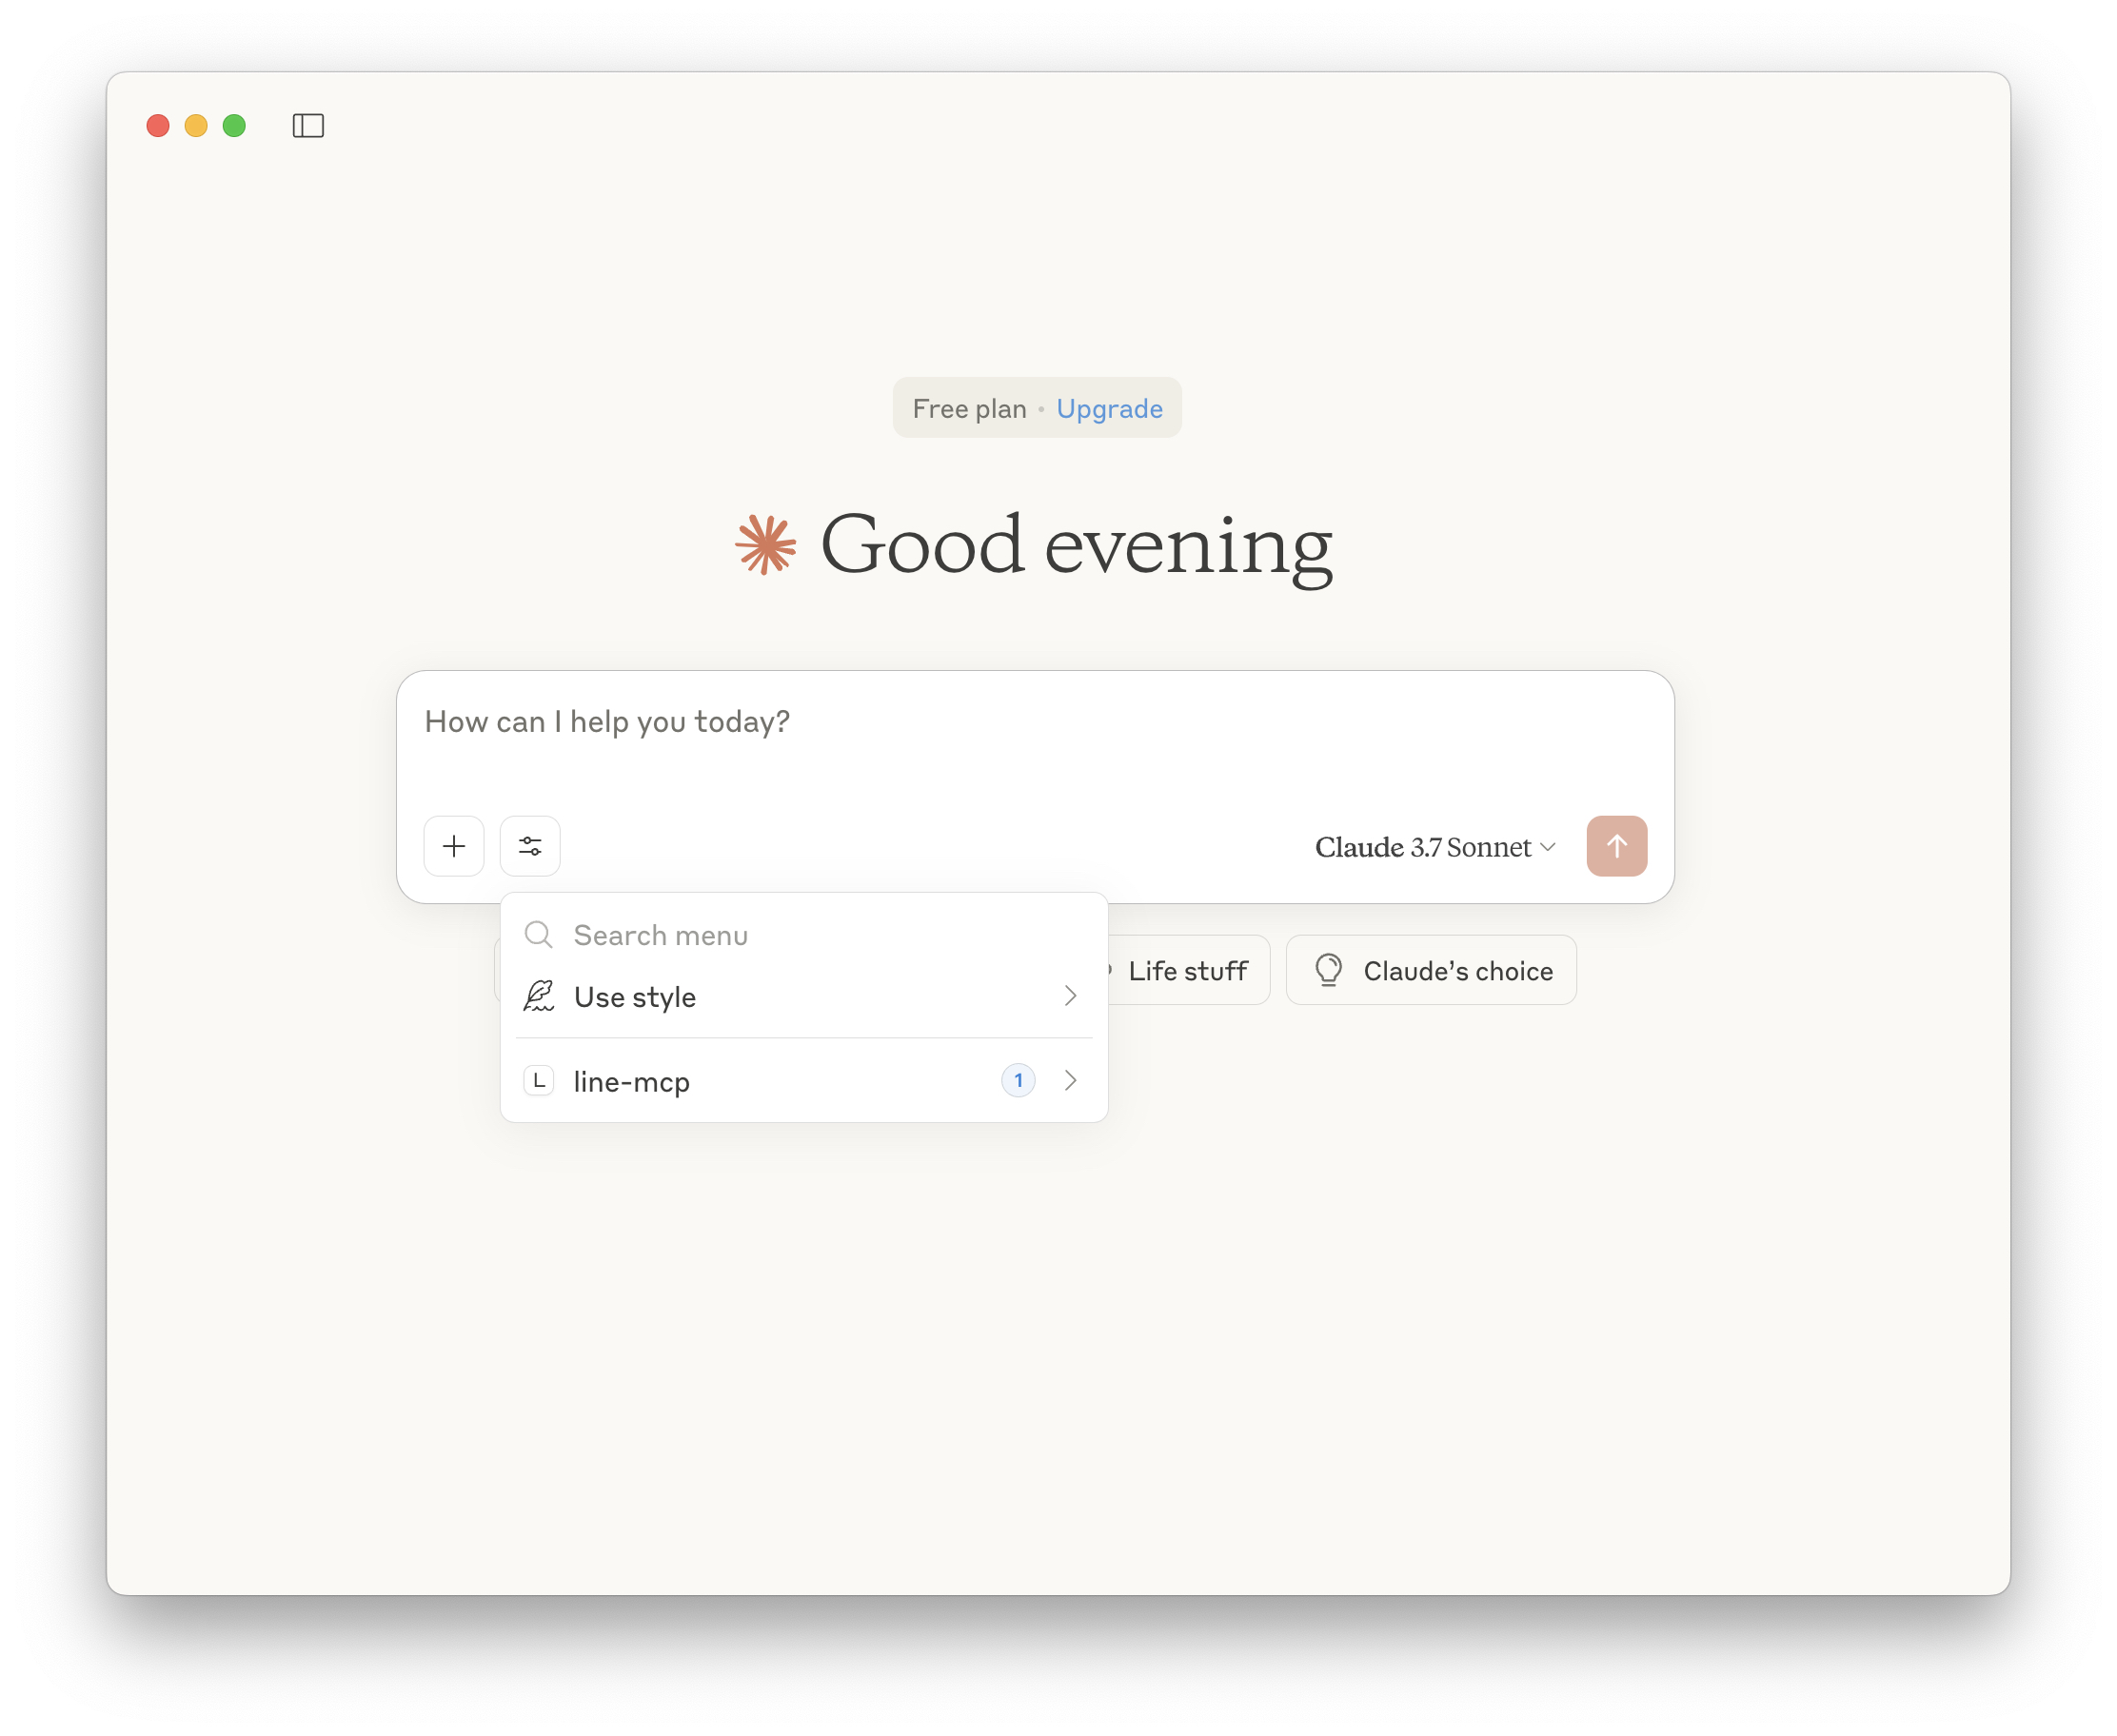Expand the Use style submenu chevron
Image resolution: width=2117 pixels, height=1736 pixels.
click(x=1070, y=996)
